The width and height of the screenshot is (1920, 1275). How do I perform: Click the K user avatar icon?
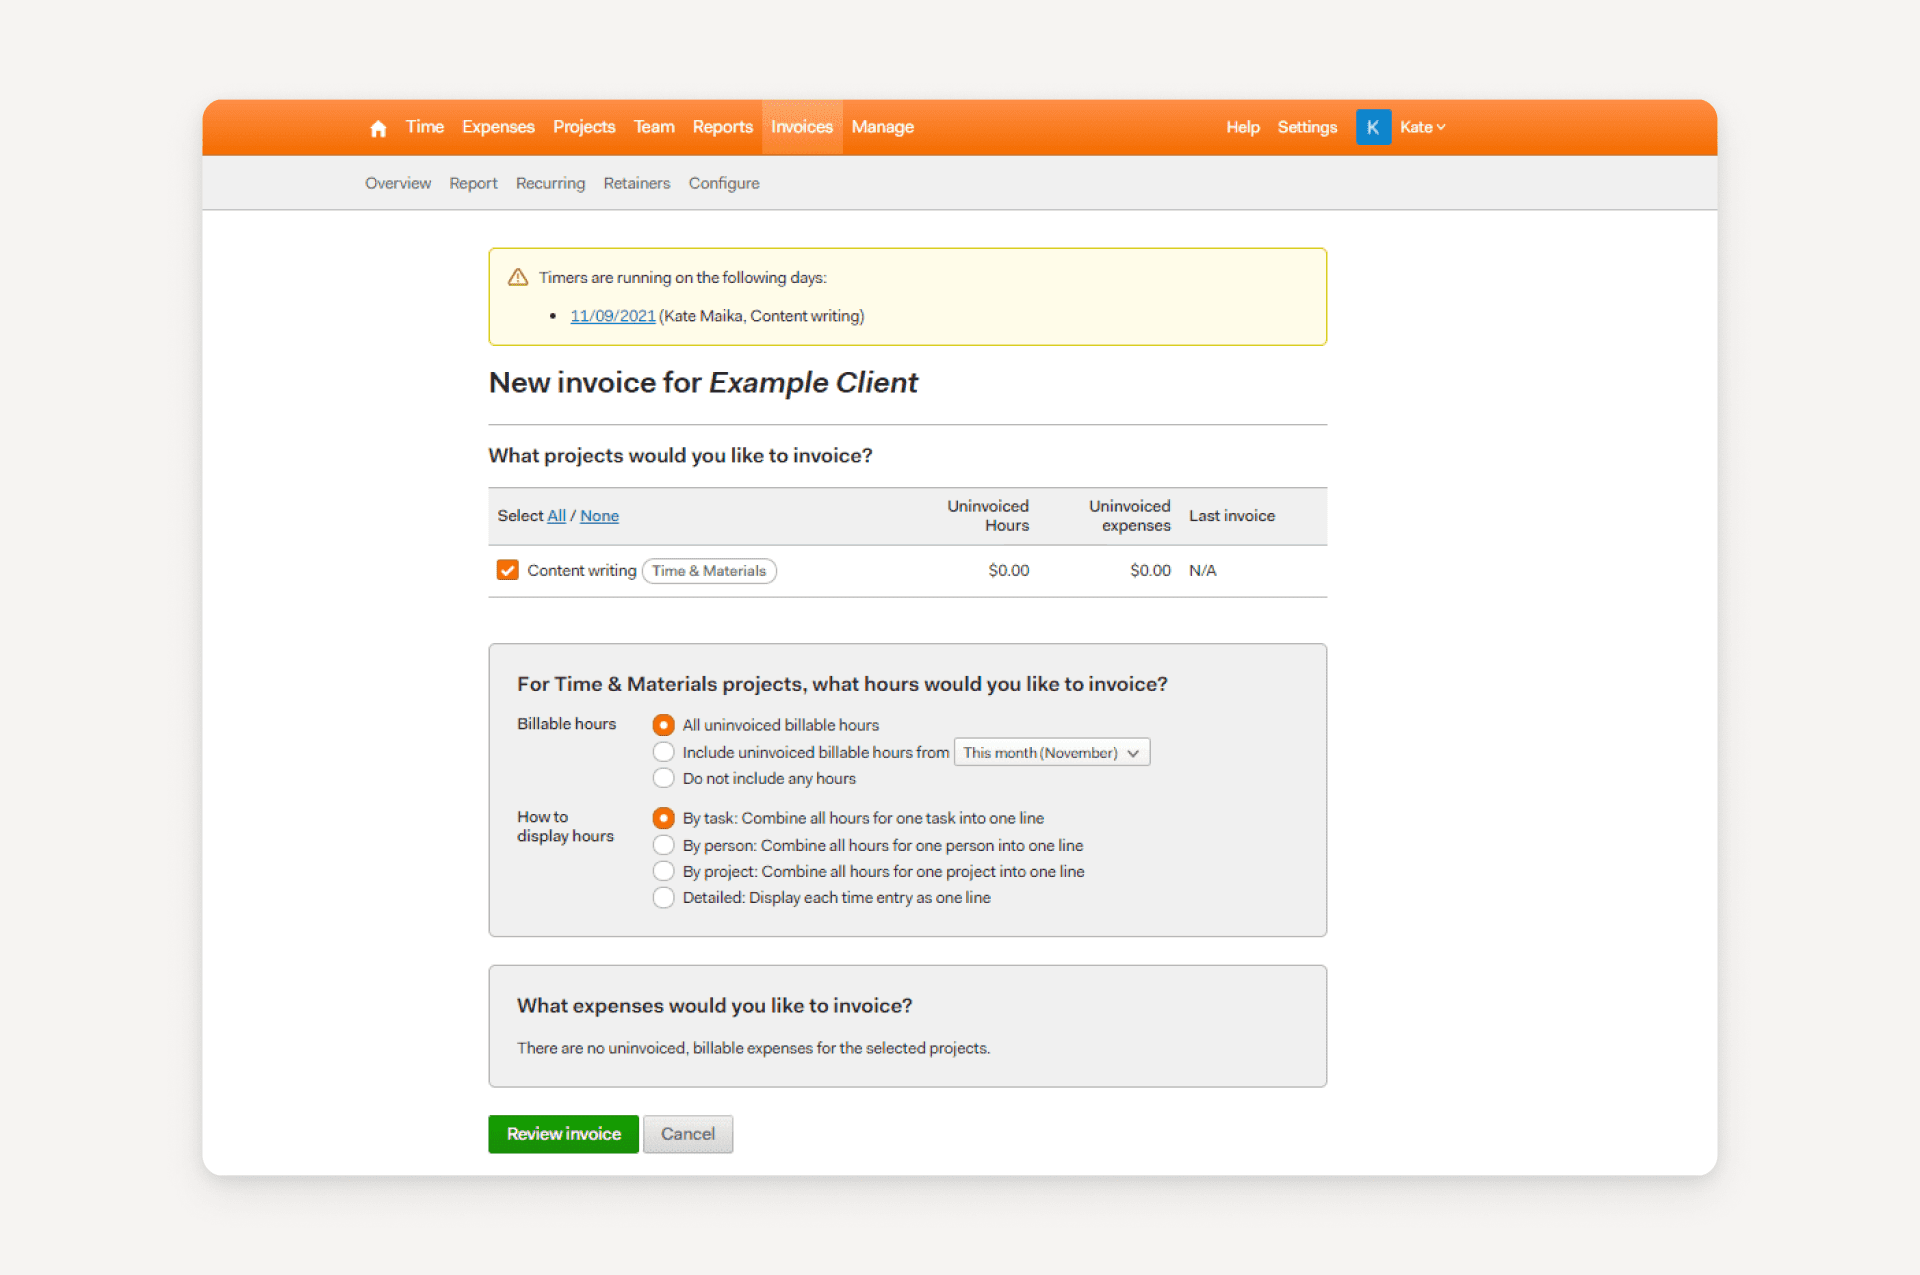pos(1372,127)
